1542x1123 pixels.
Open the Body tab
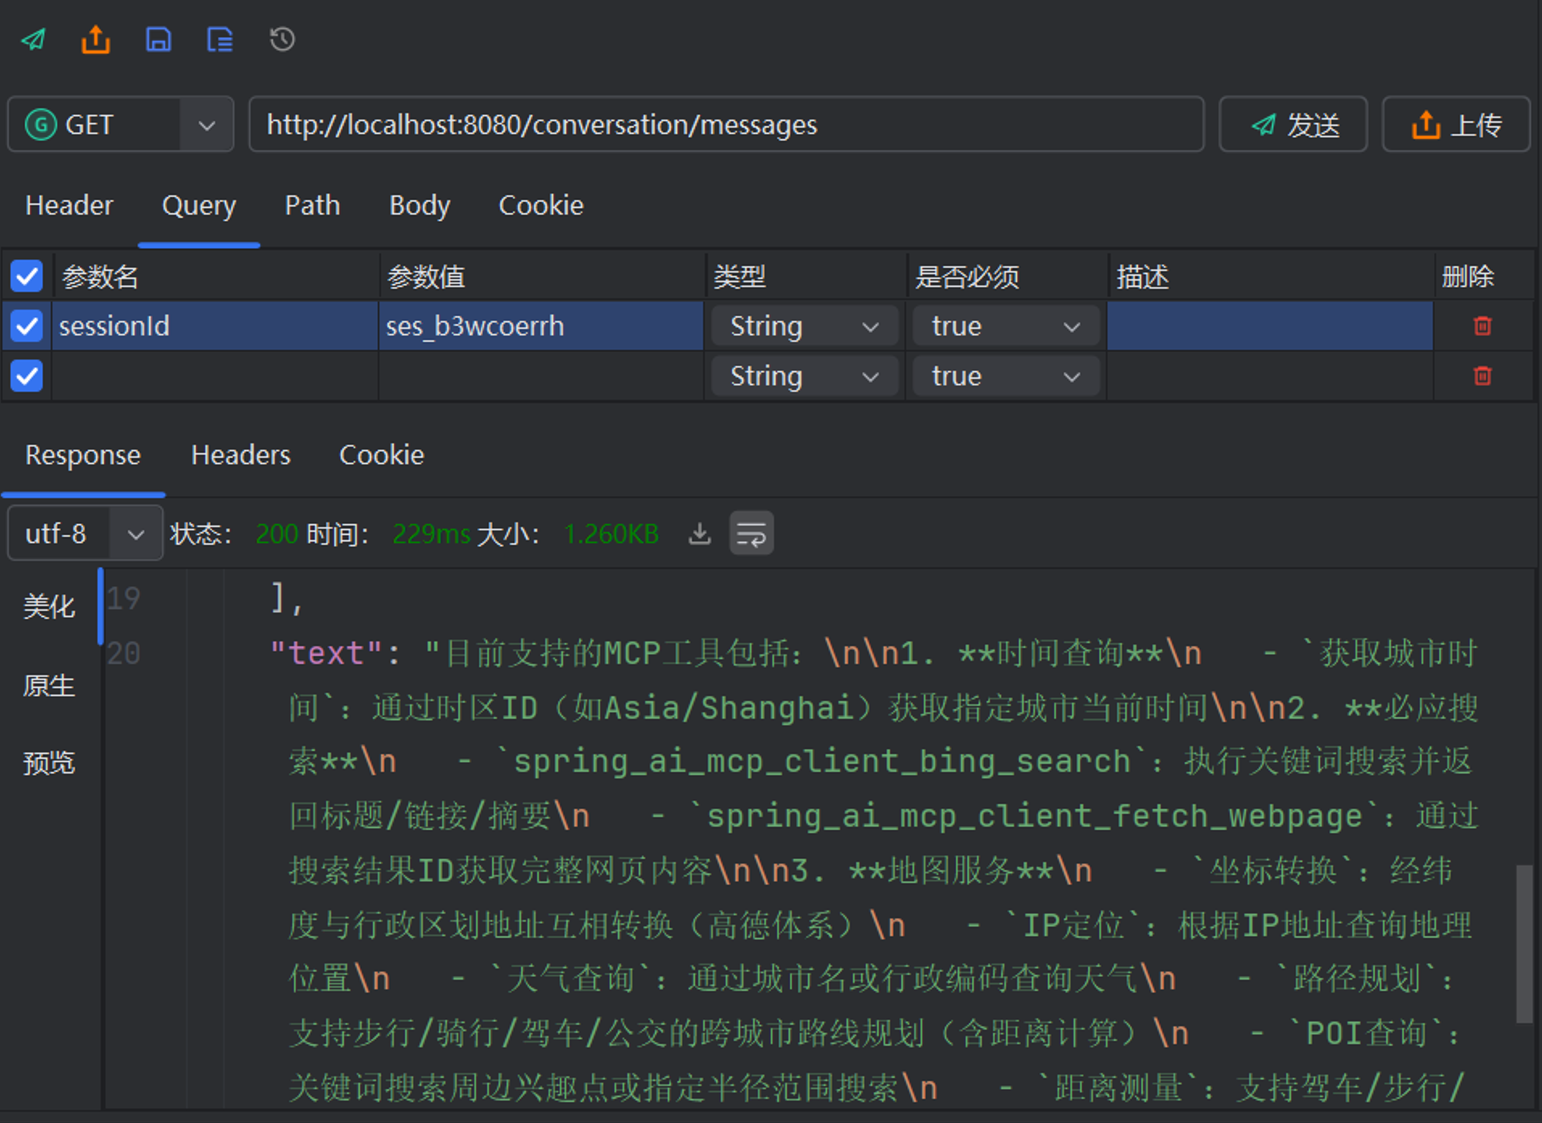tap(419, 205)
